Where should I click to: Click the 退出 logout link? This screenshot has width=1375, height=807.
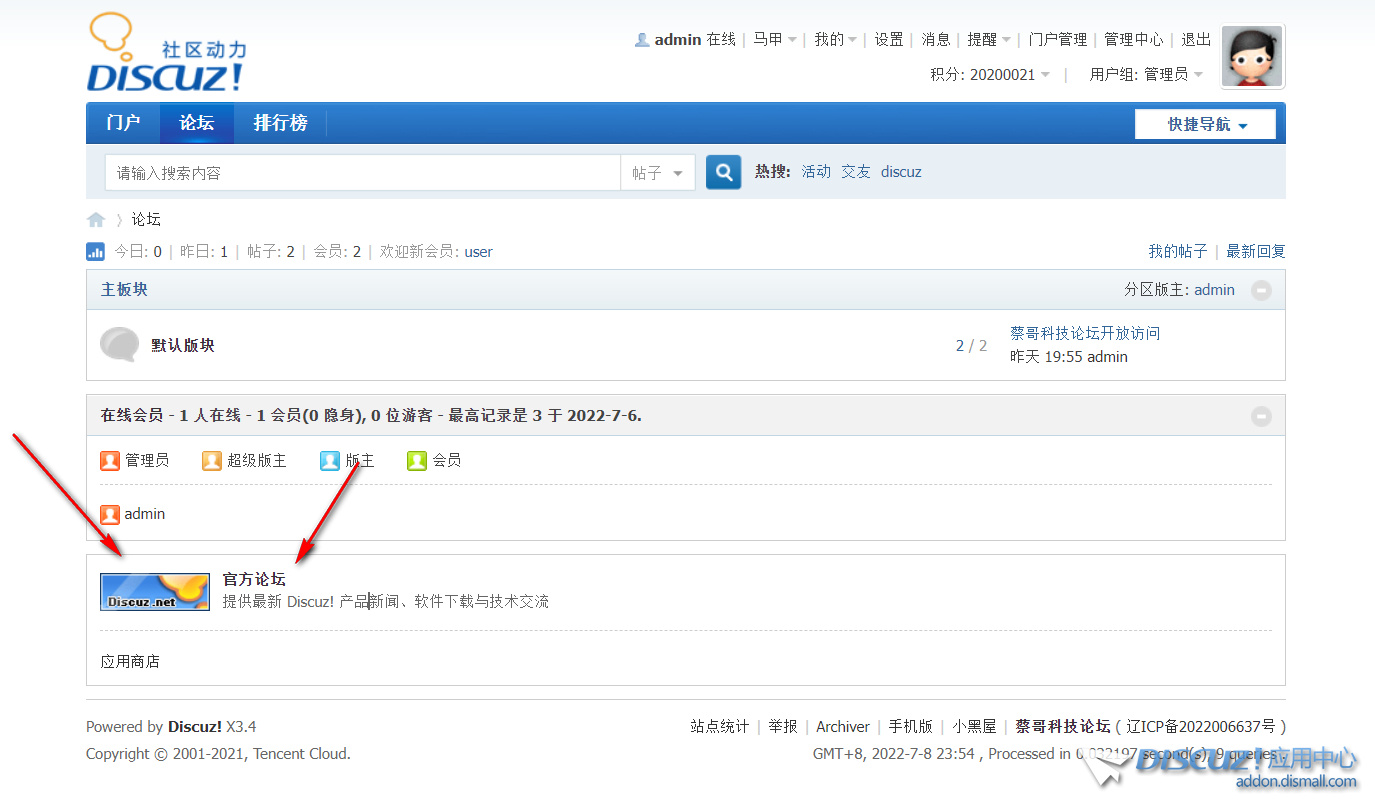[x=1196, y=39]
